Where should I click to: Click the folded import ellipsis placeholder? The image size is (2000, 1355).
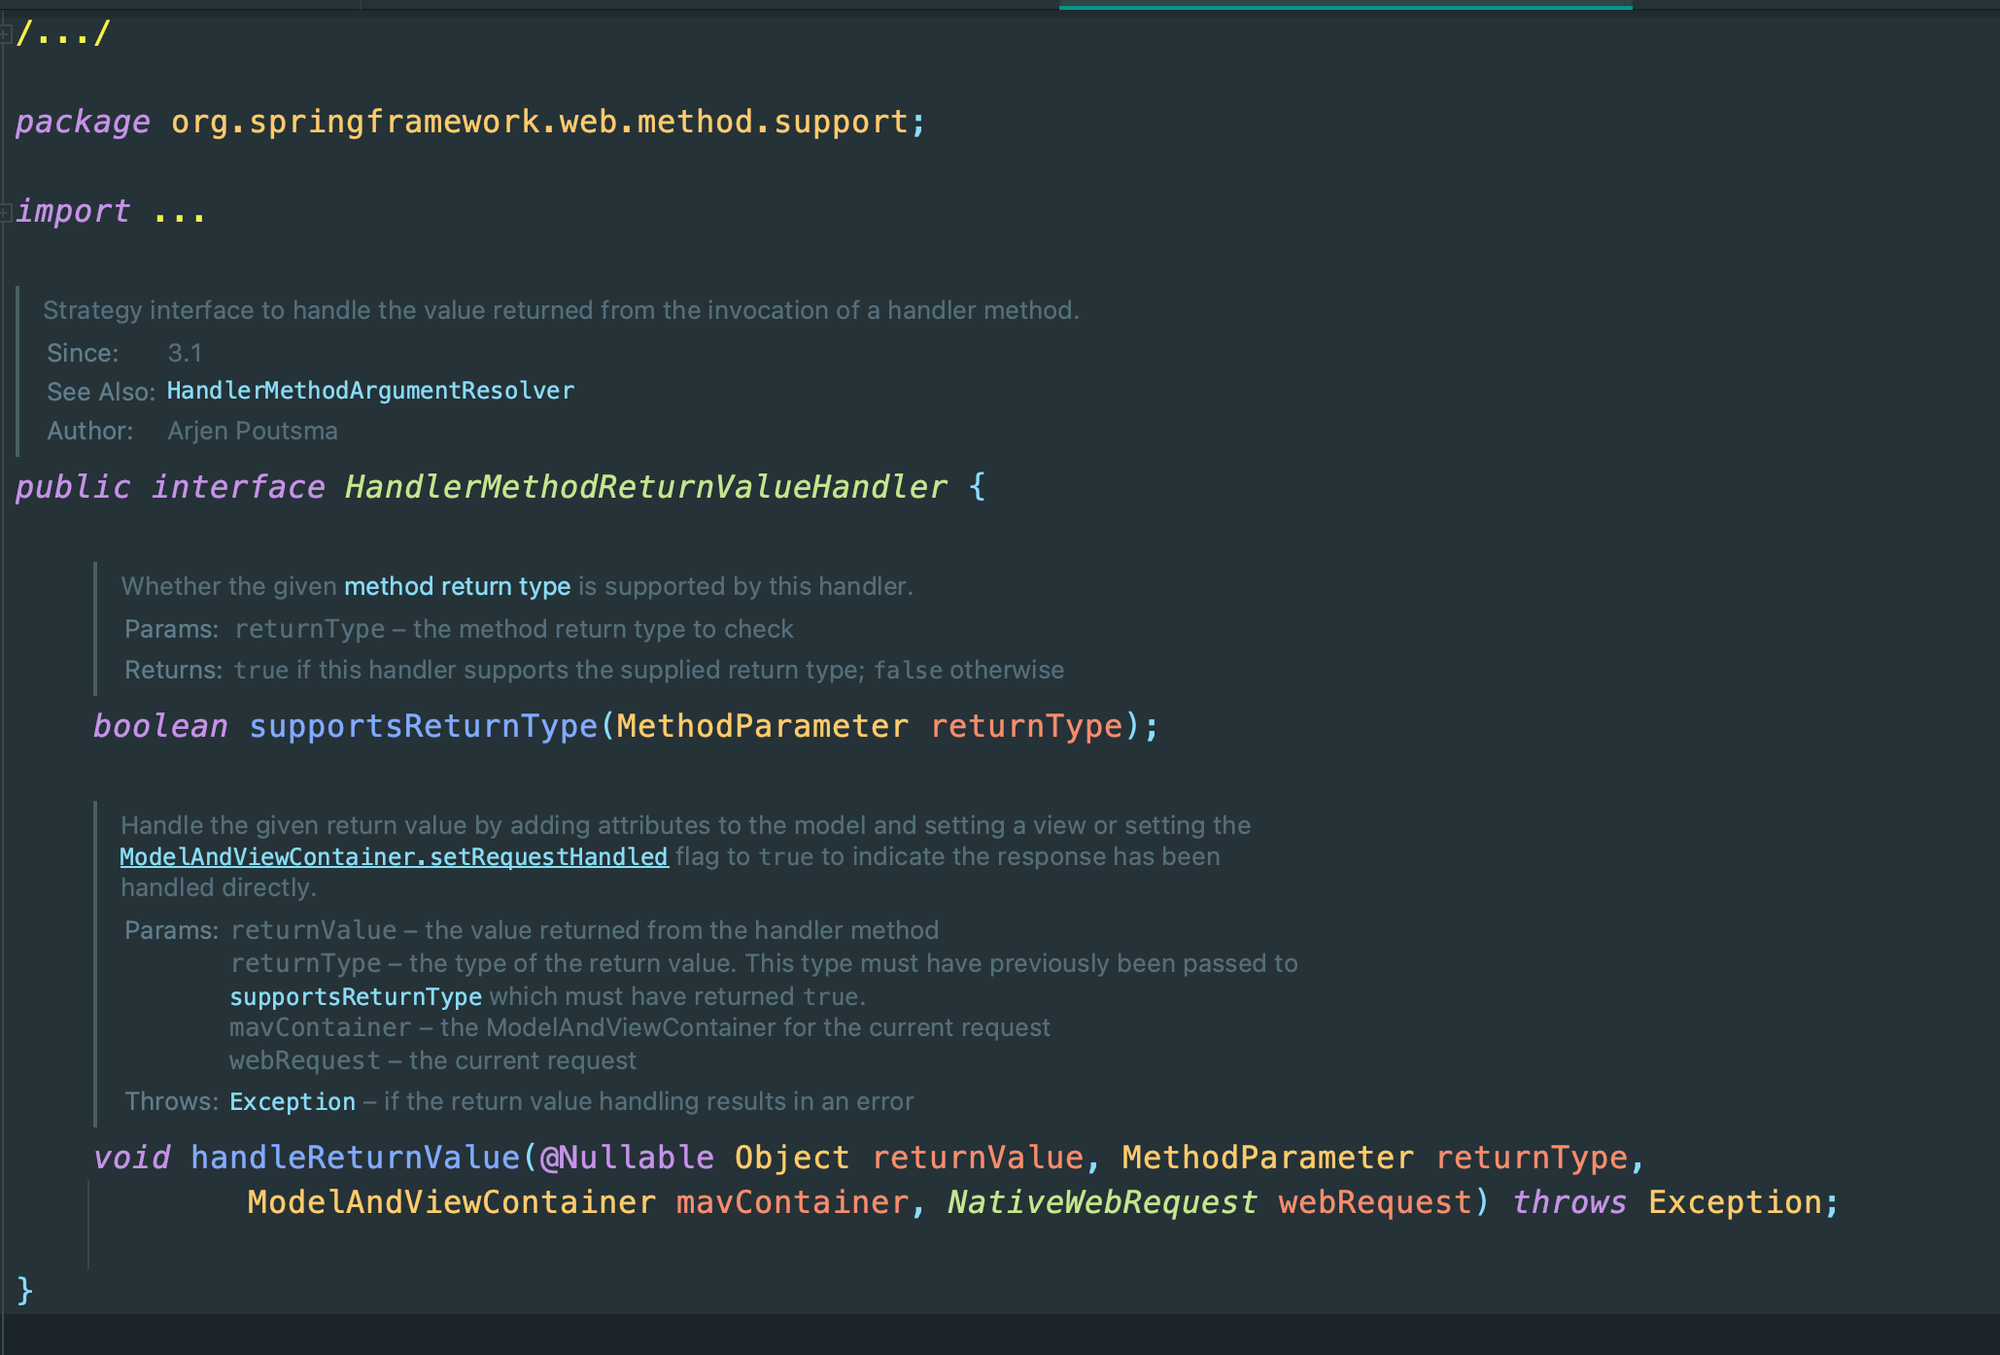tap(179, 212)
